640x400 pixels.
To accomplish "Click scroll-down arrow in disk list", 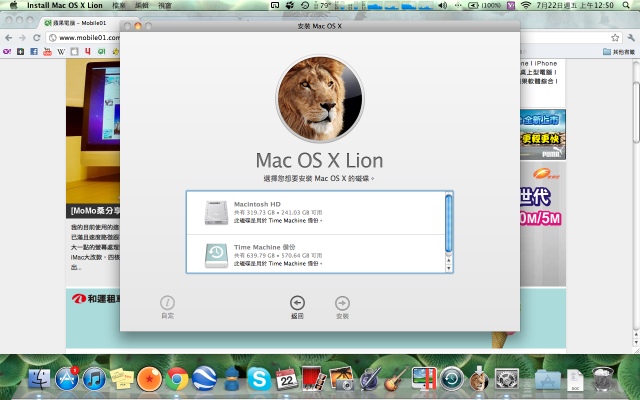I will 449,268.
